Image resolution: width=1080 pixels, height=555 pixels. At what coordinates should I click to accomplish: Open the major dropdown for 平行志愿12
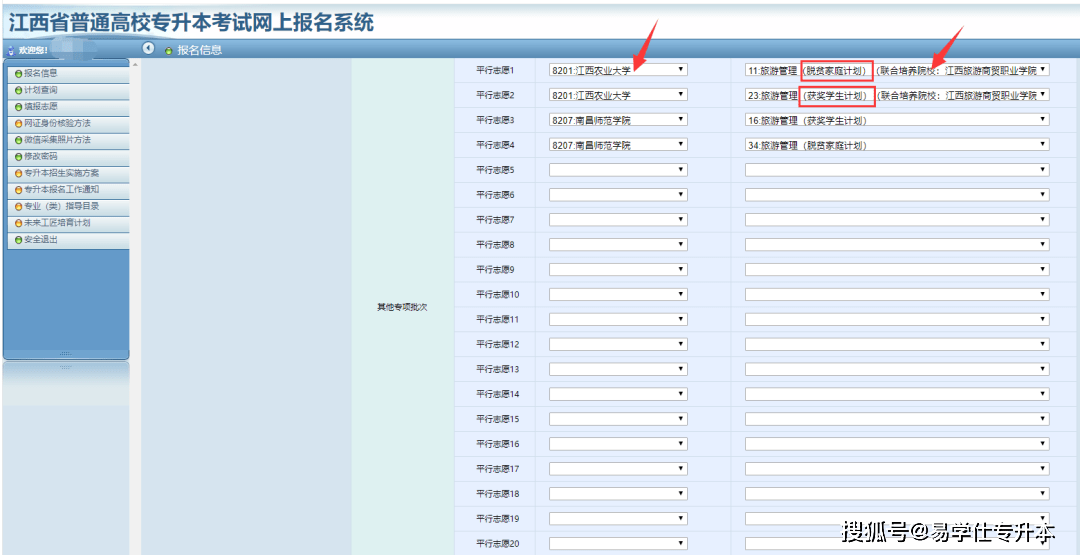(897, 344)
